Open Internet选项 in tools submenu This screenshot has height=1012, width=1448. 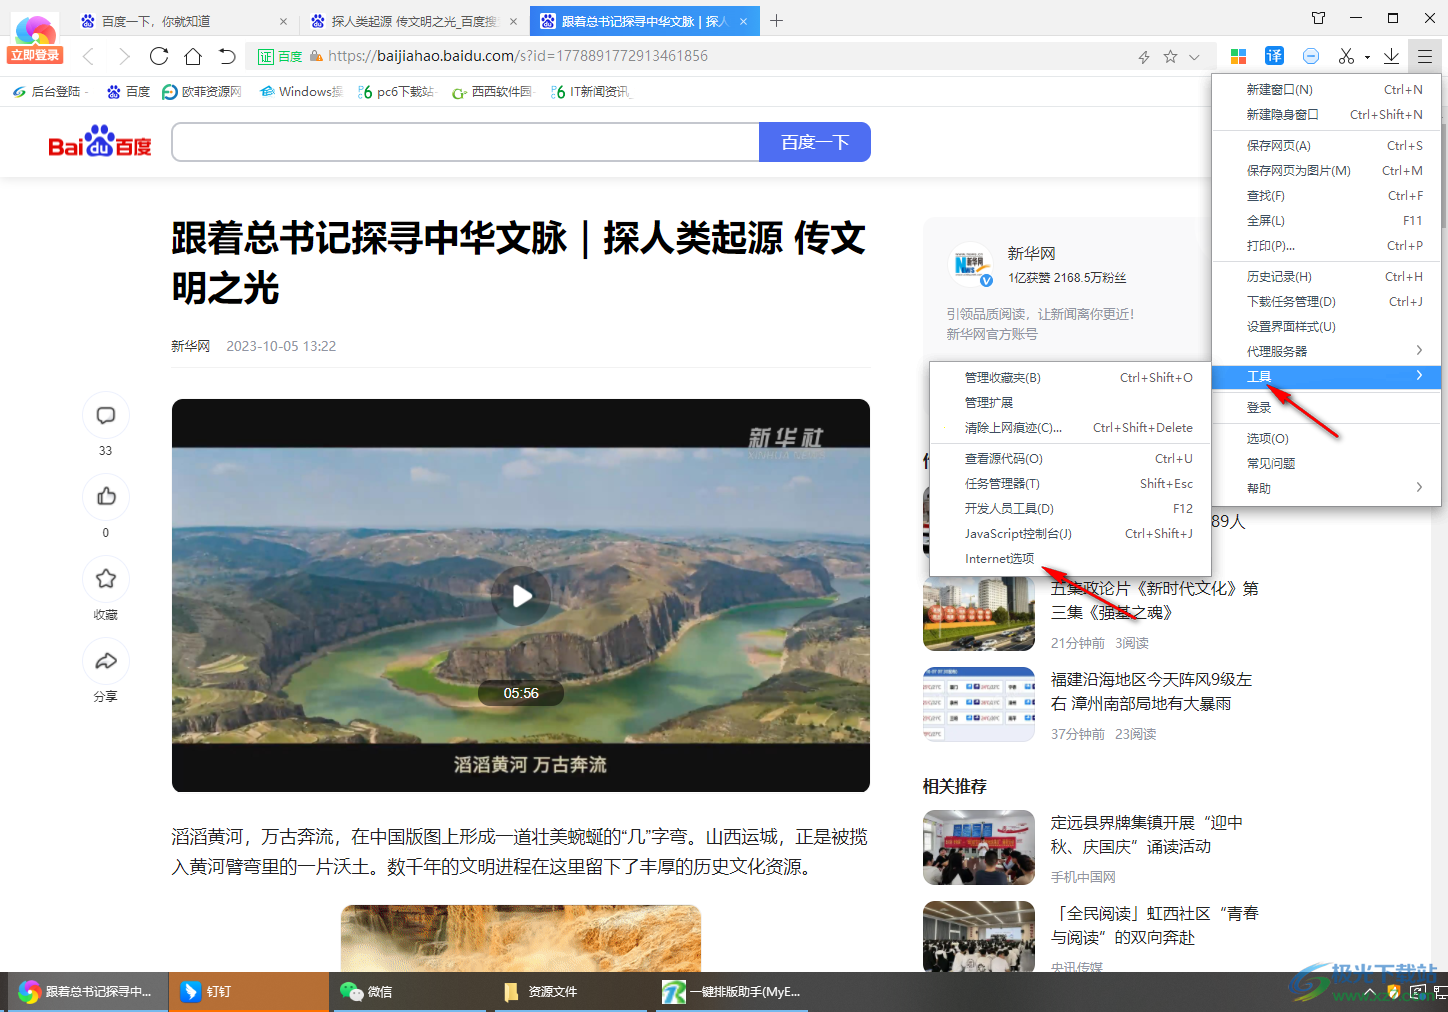click(1070, 558)
